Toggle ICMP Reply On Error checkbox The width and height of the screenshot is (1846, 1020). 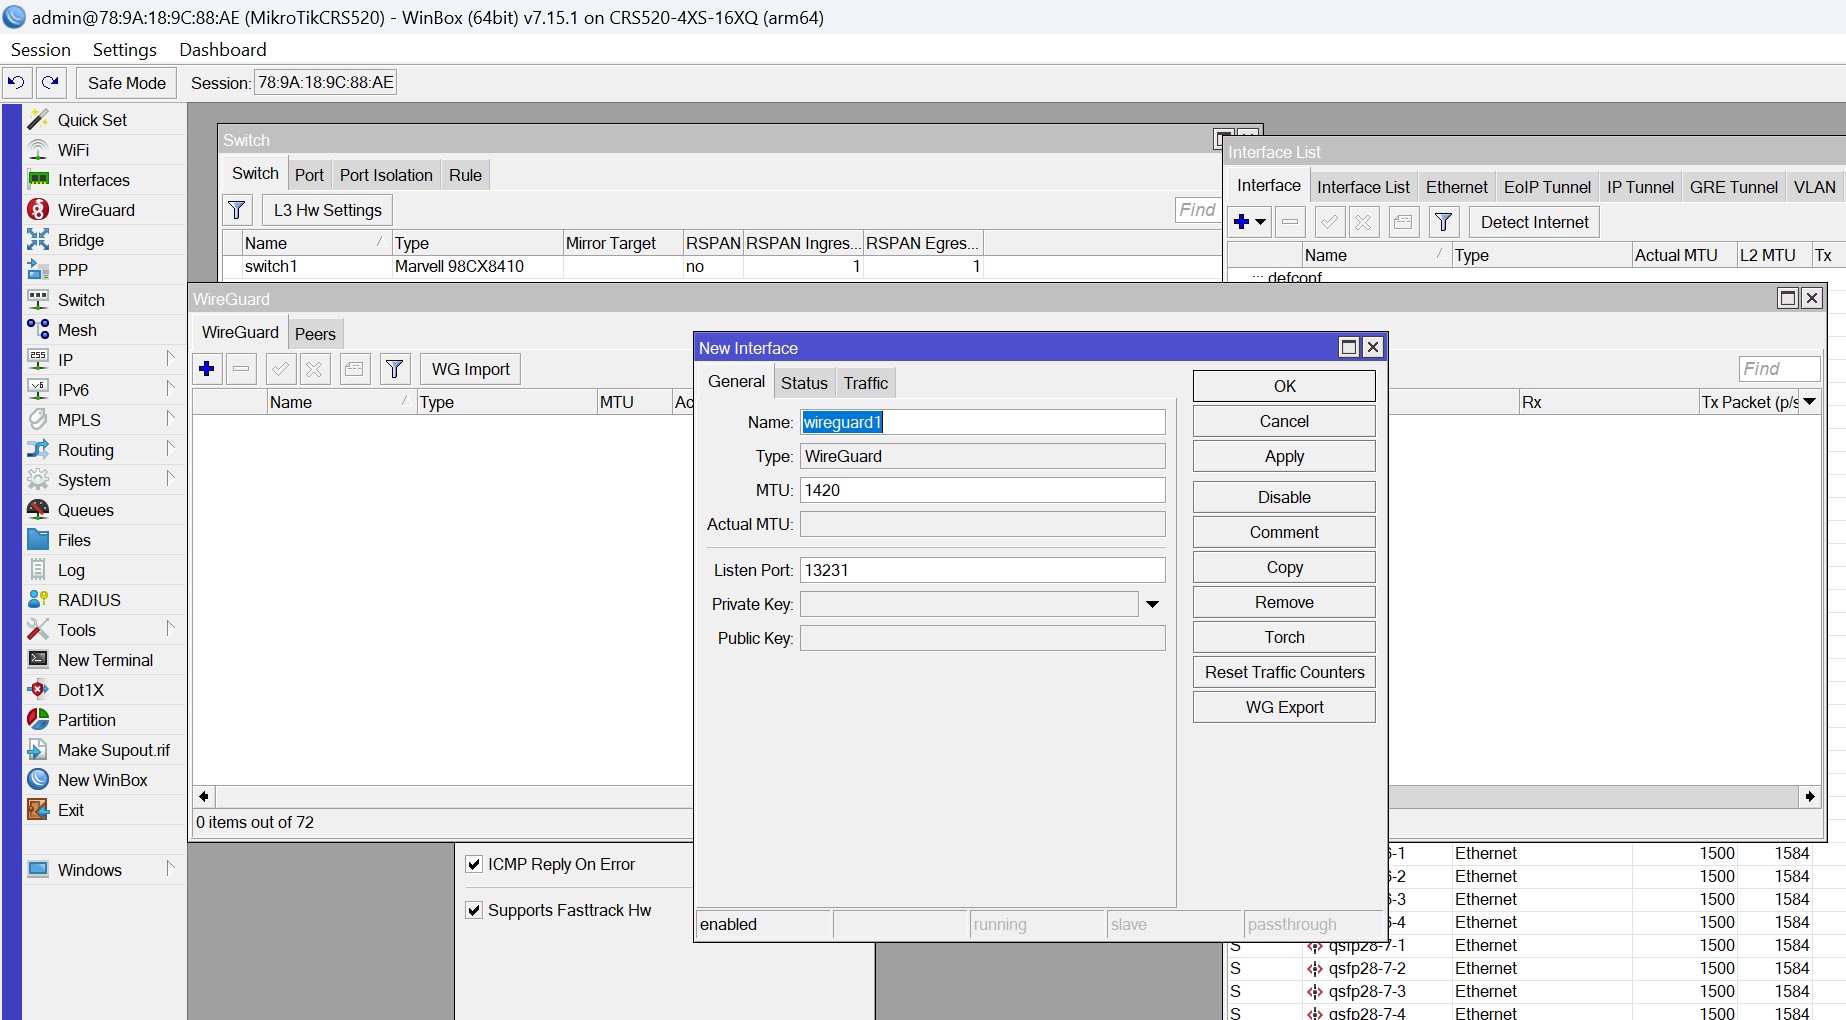(x=474, y=864)
